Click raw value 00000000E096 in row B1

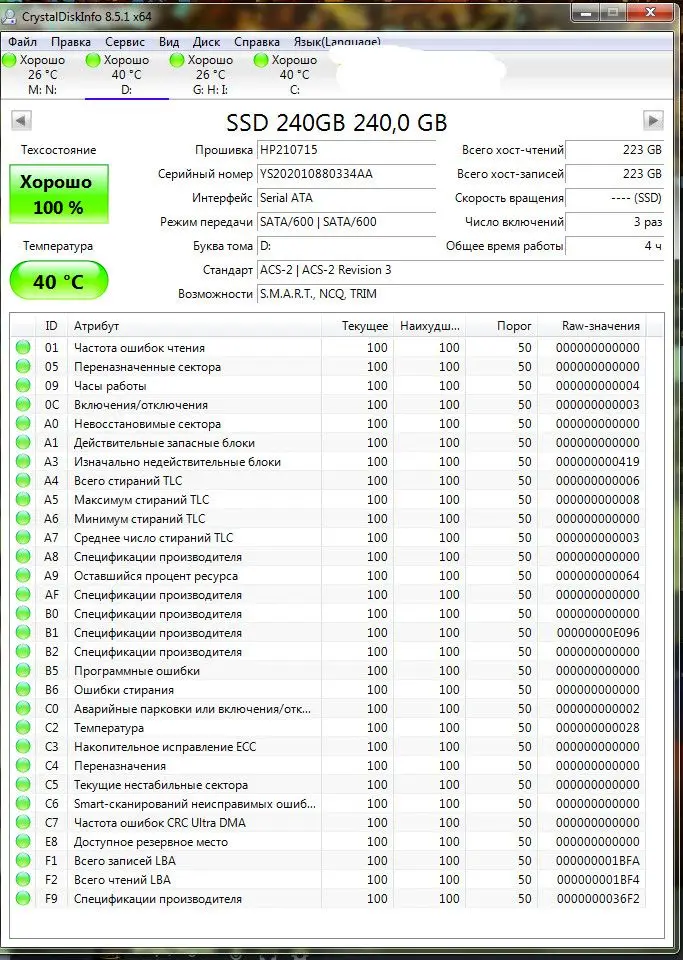(598, 632)
